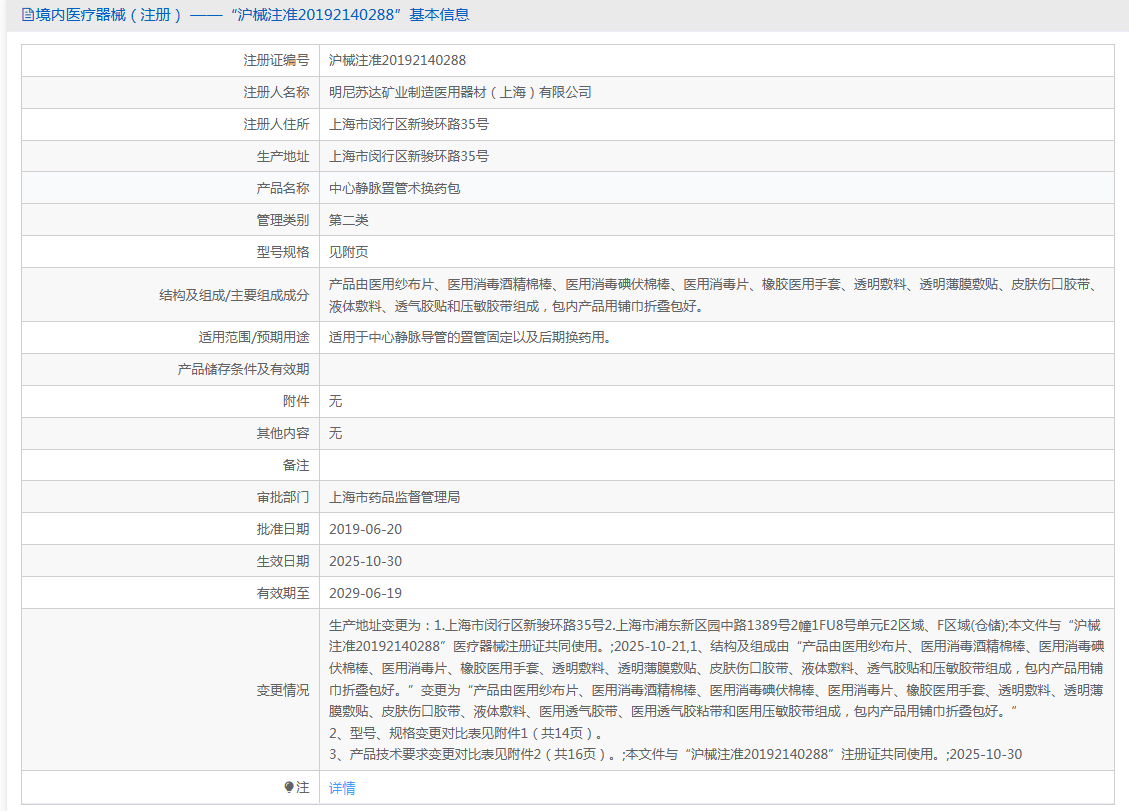Select registration number 沪械注准20192140288 value cell
Viewport: 1129px width, 811px height.
point(397,61)
